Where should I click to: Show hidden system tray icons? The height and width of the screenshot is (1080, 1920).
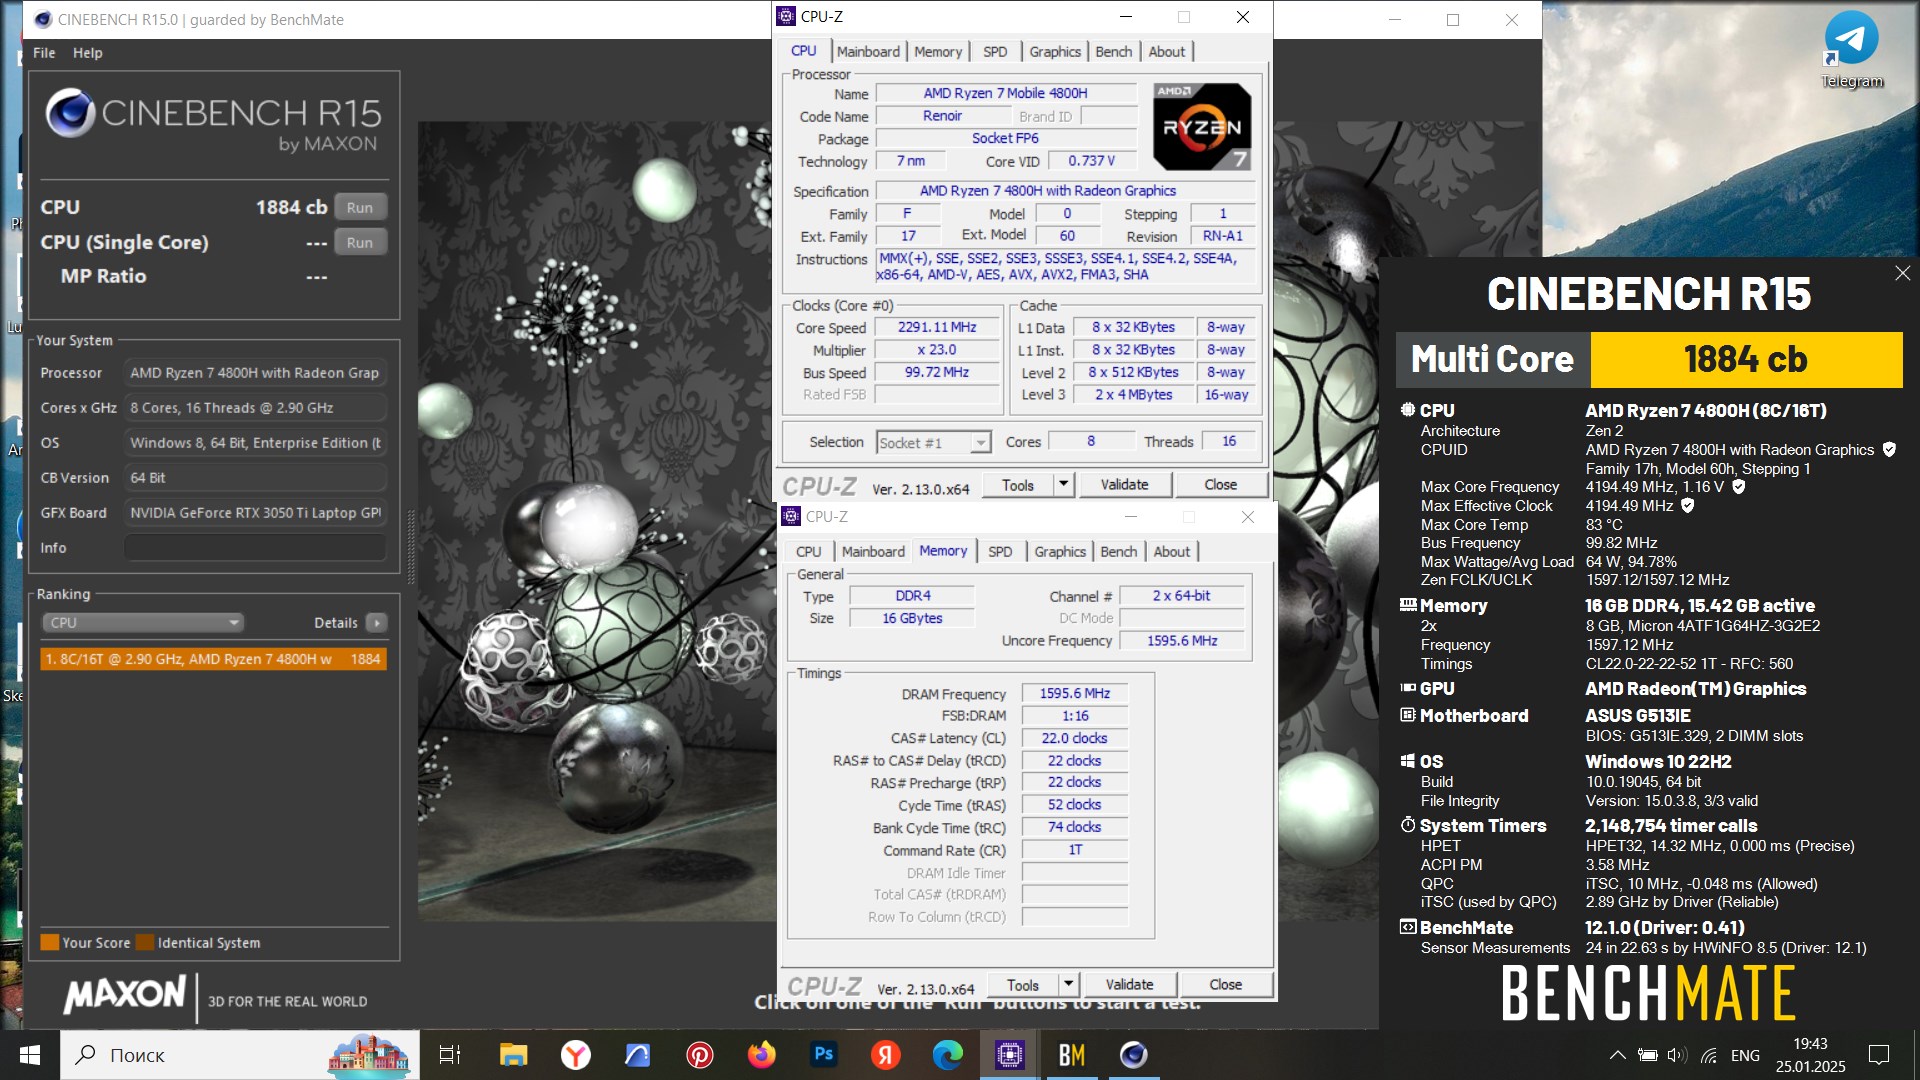click(1617, 1055)
